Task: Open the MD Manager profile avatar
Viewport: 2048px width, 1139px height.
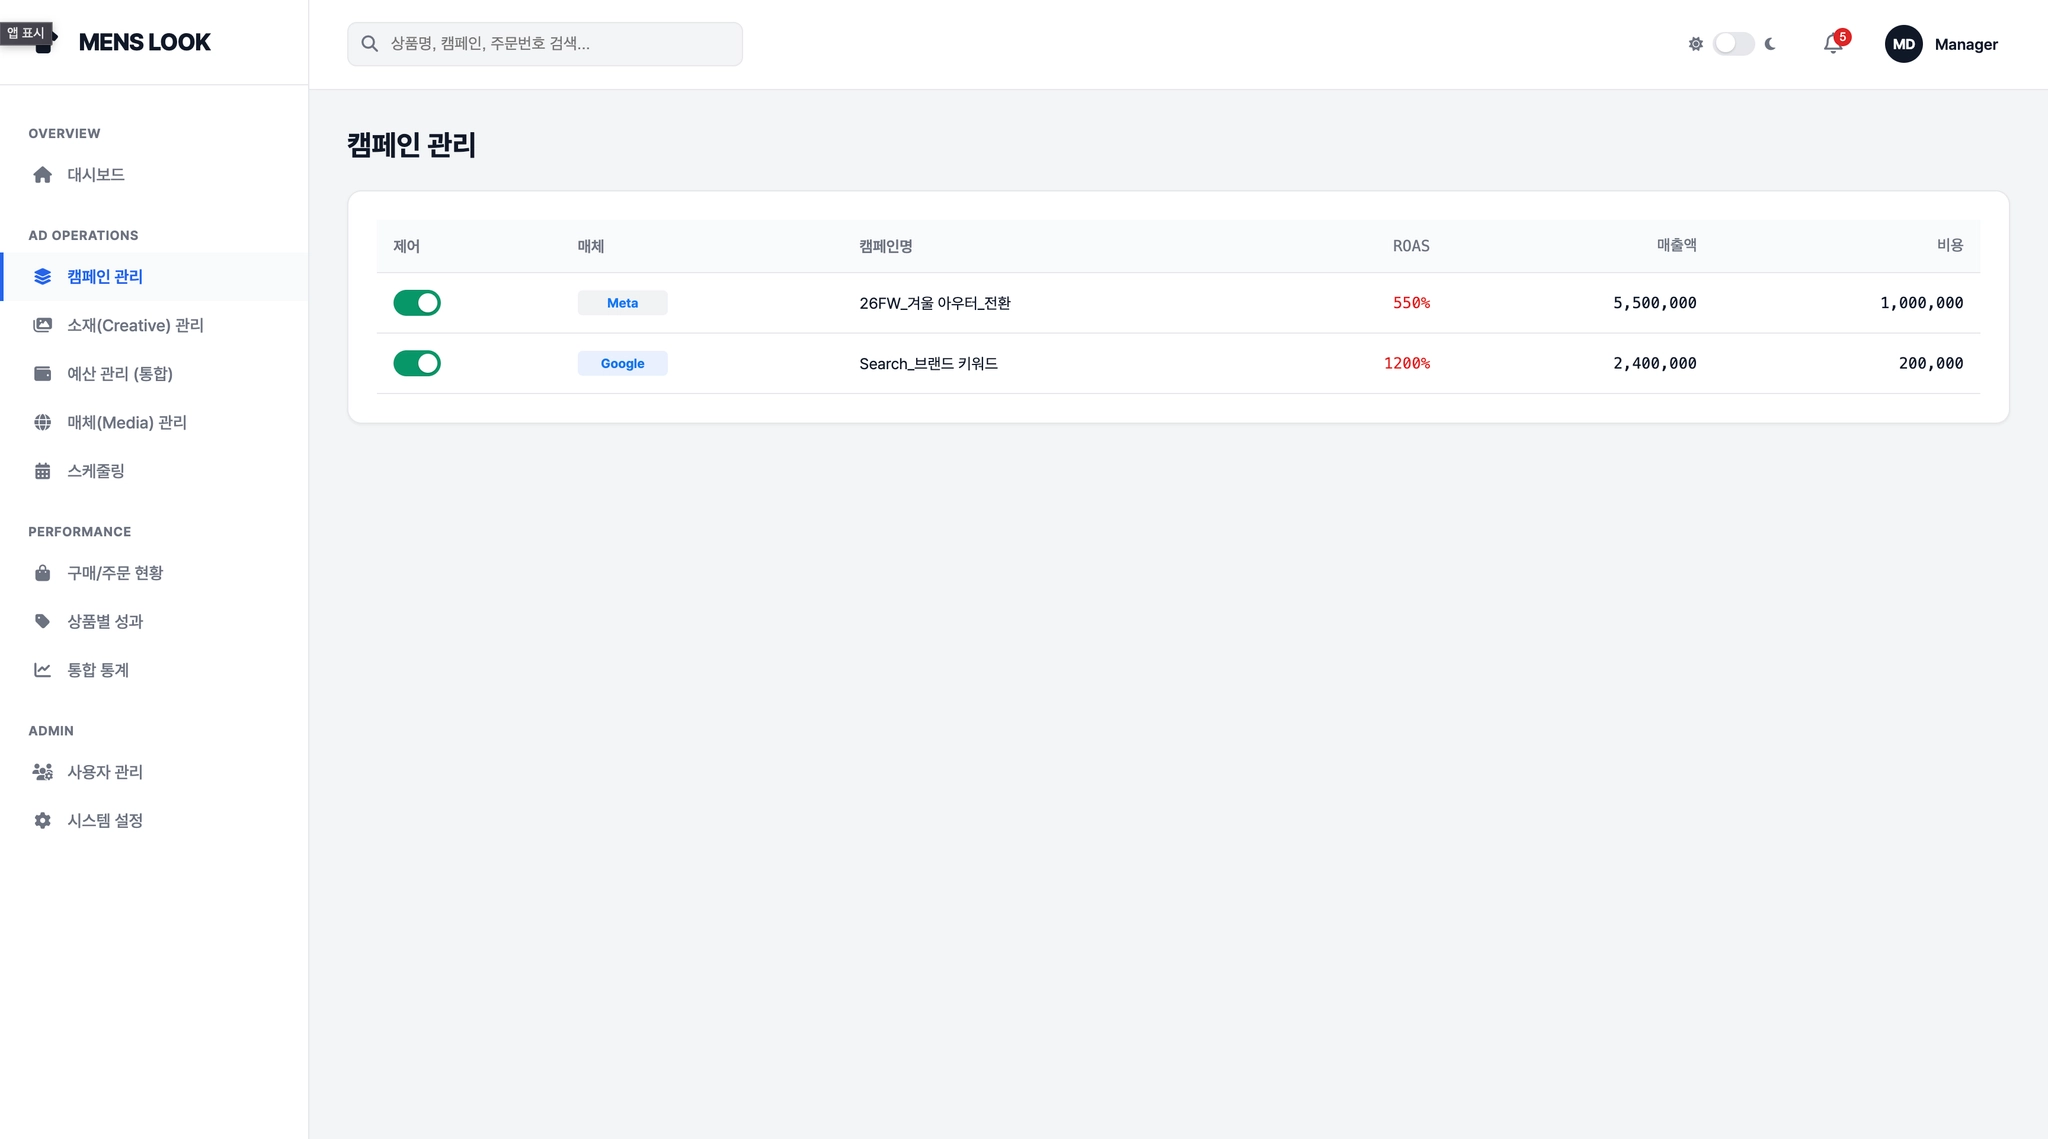Action: pos(1903,44)
